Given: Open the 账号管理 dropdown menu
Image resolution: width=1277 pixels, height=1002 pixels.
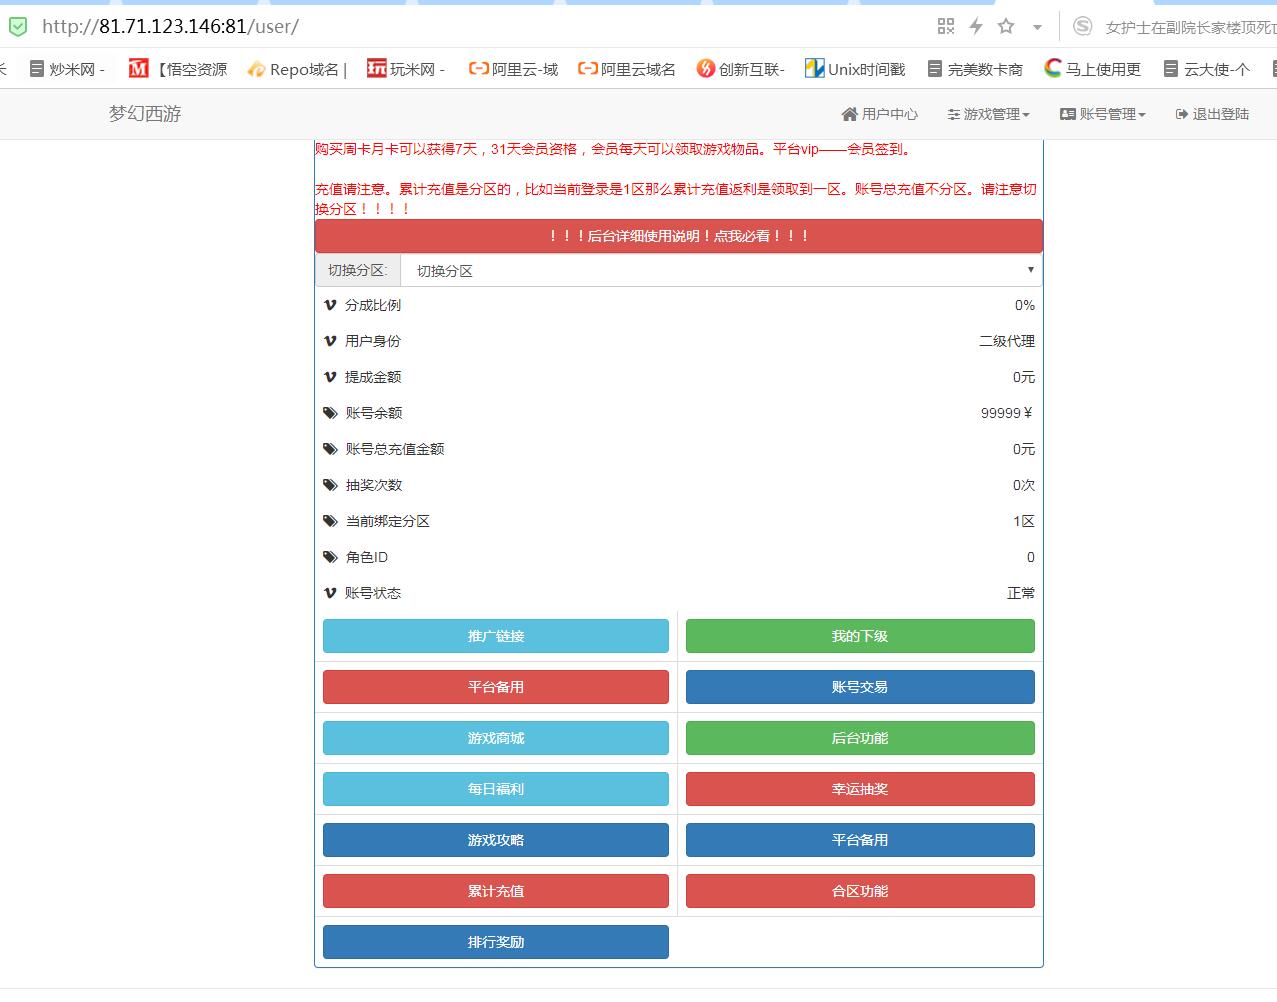Looking at the screenshot, I should 1103,114.
